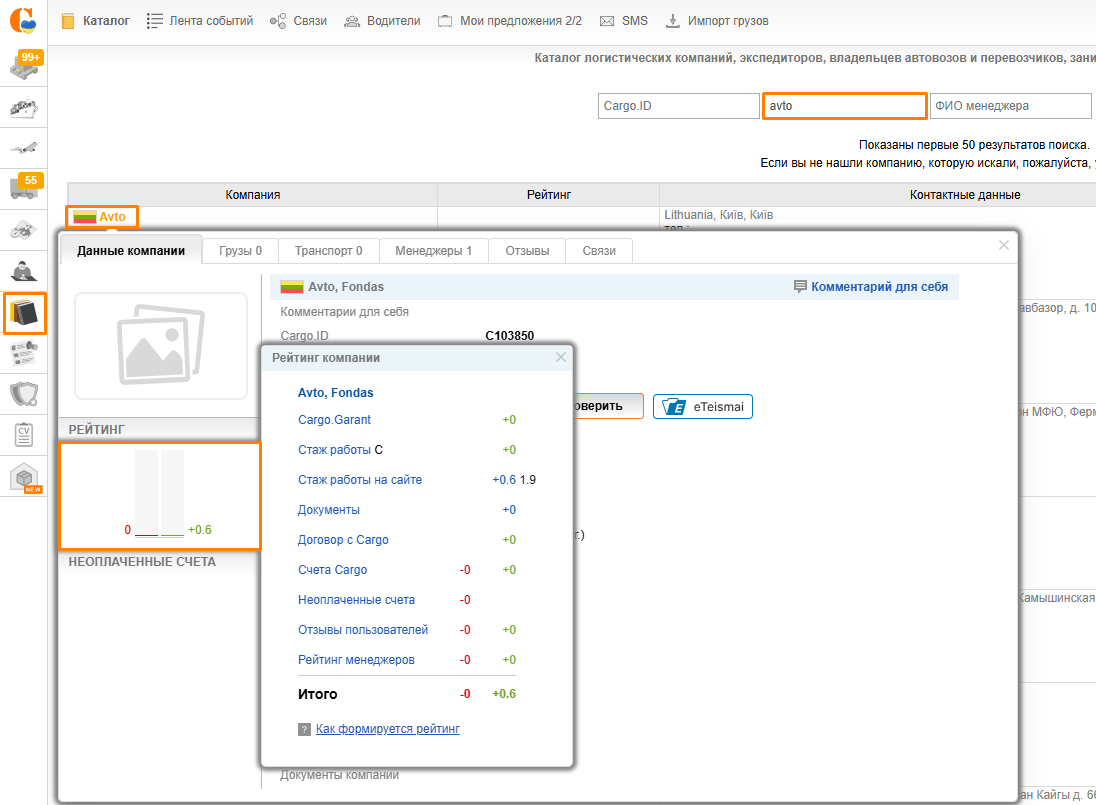Close the company details panel
1096x805 pixels.
[1004, 245]
